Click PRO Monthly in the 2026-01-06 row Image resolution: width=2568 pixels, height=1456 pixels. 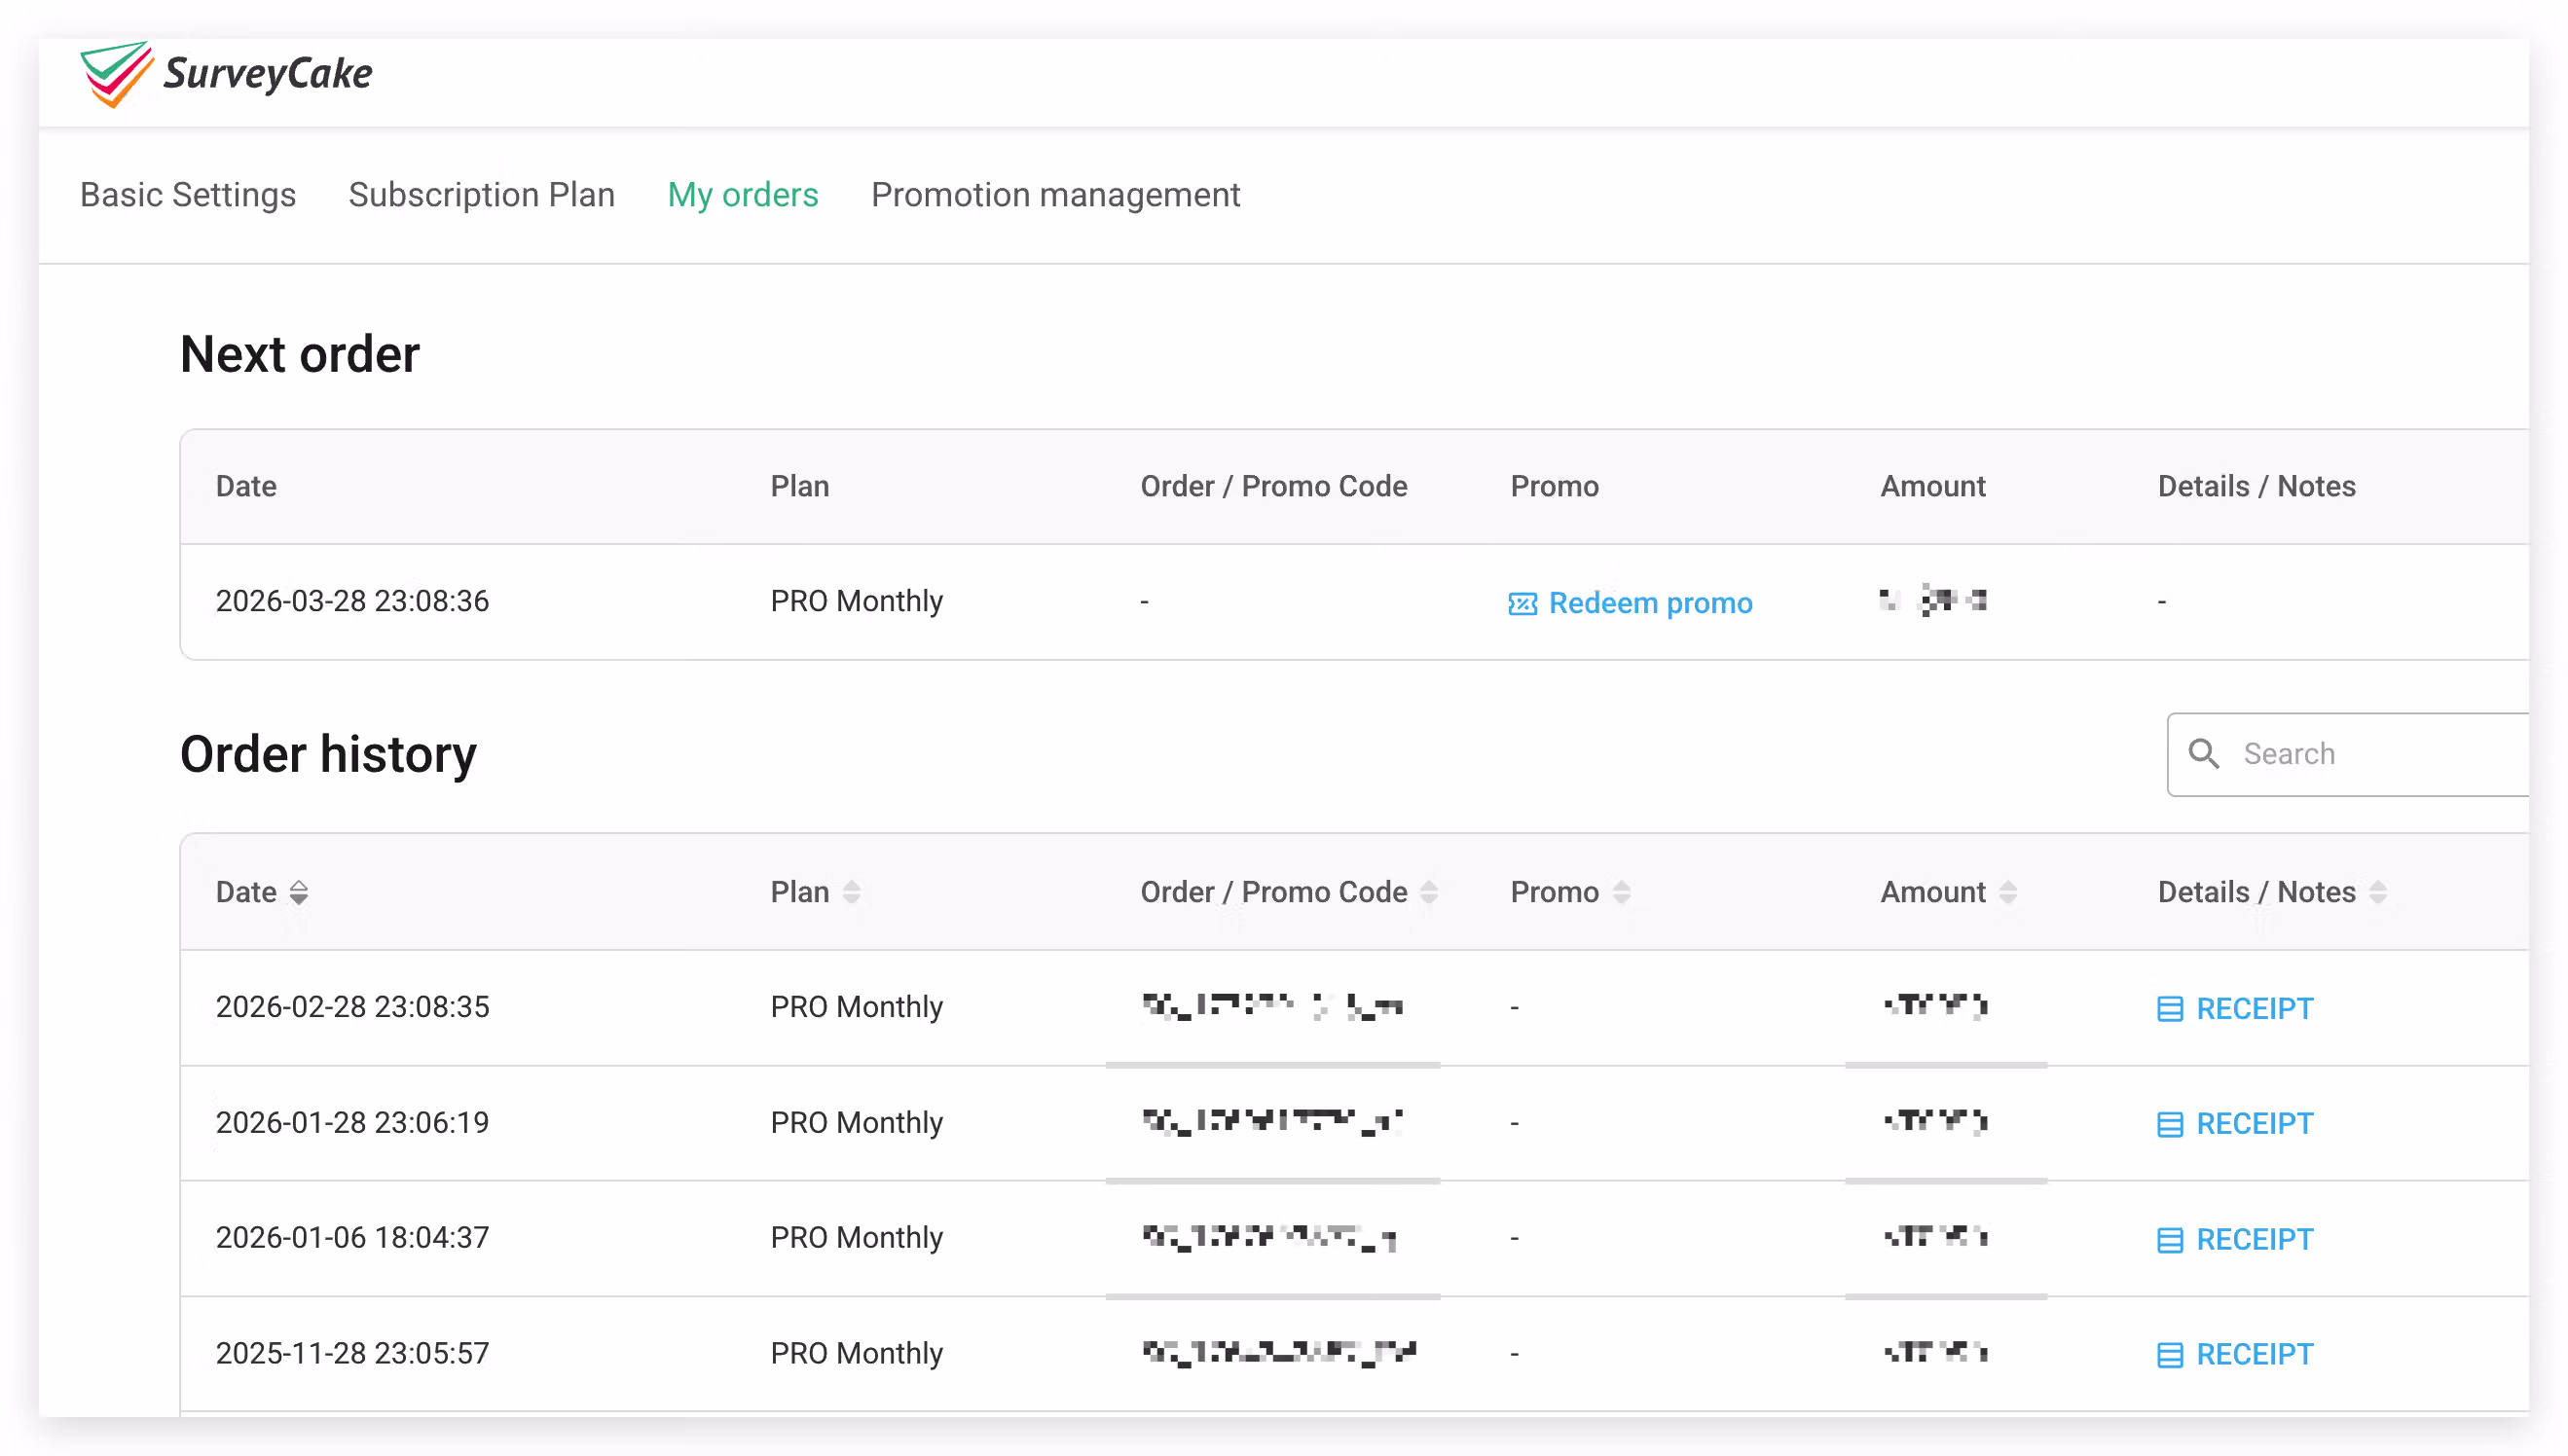pos(856,1237)
